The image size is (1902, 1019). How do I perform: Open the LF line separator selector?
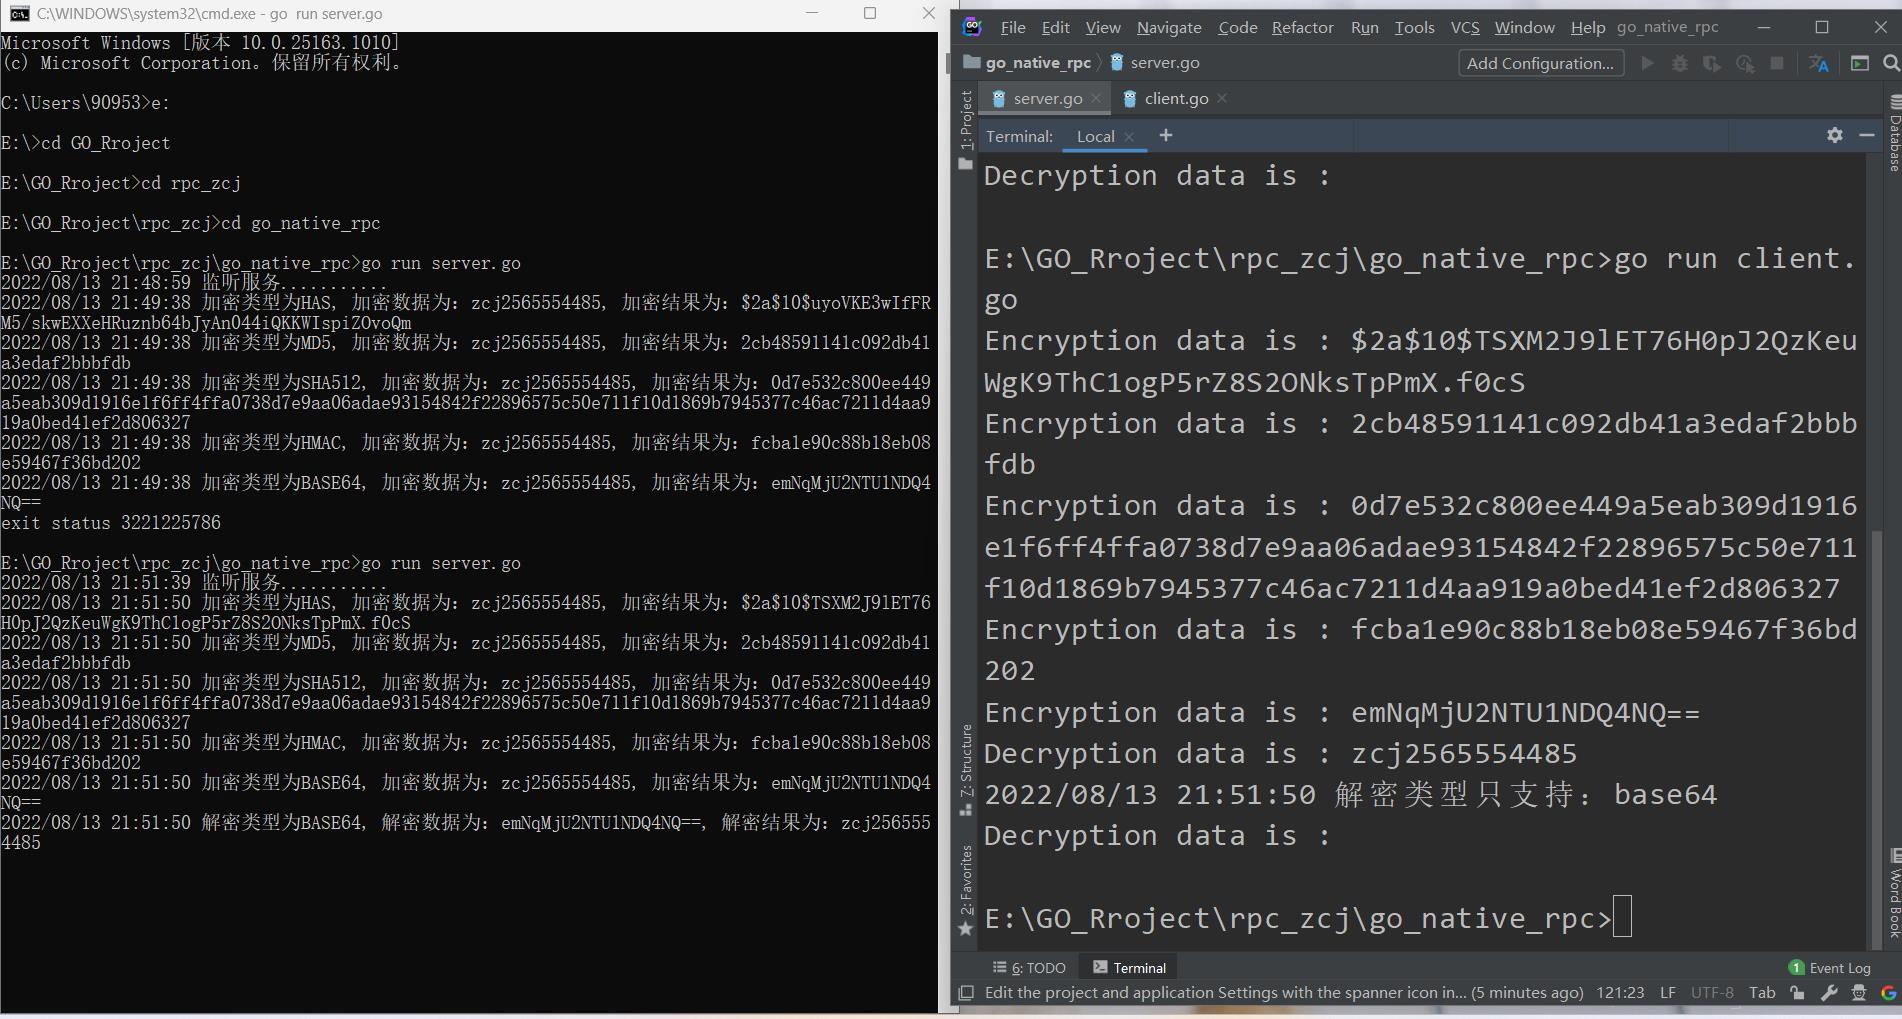[1667, 993]
